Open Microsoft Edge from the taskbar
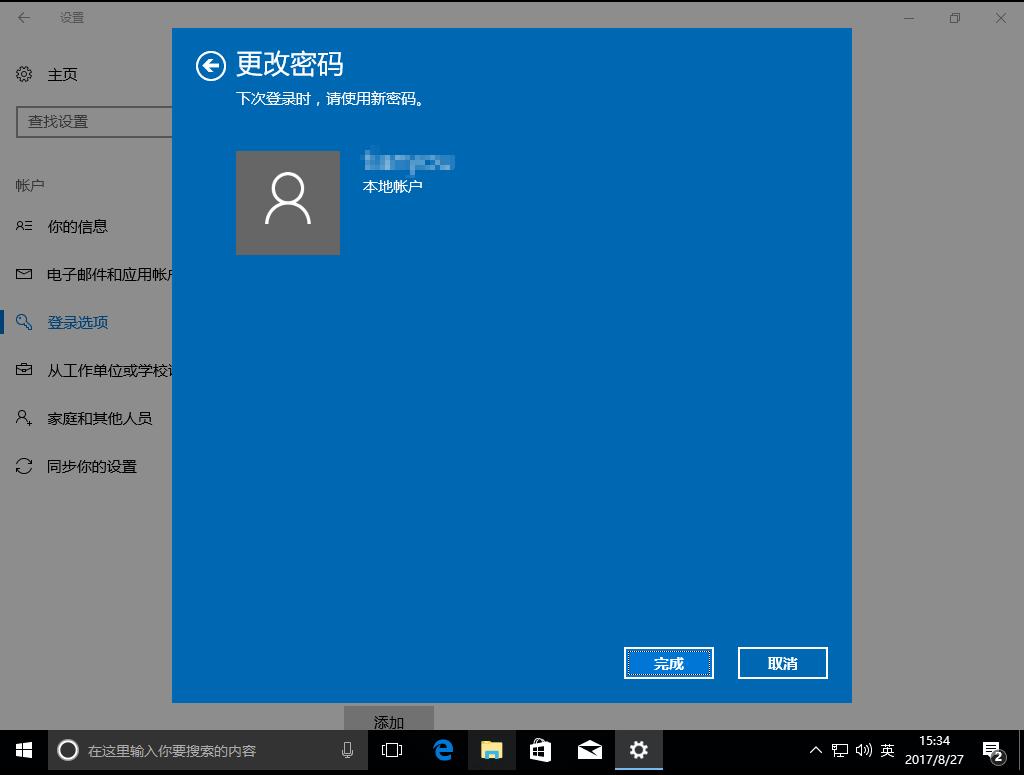Screen dimensions: 1024x775 (441, 749)
